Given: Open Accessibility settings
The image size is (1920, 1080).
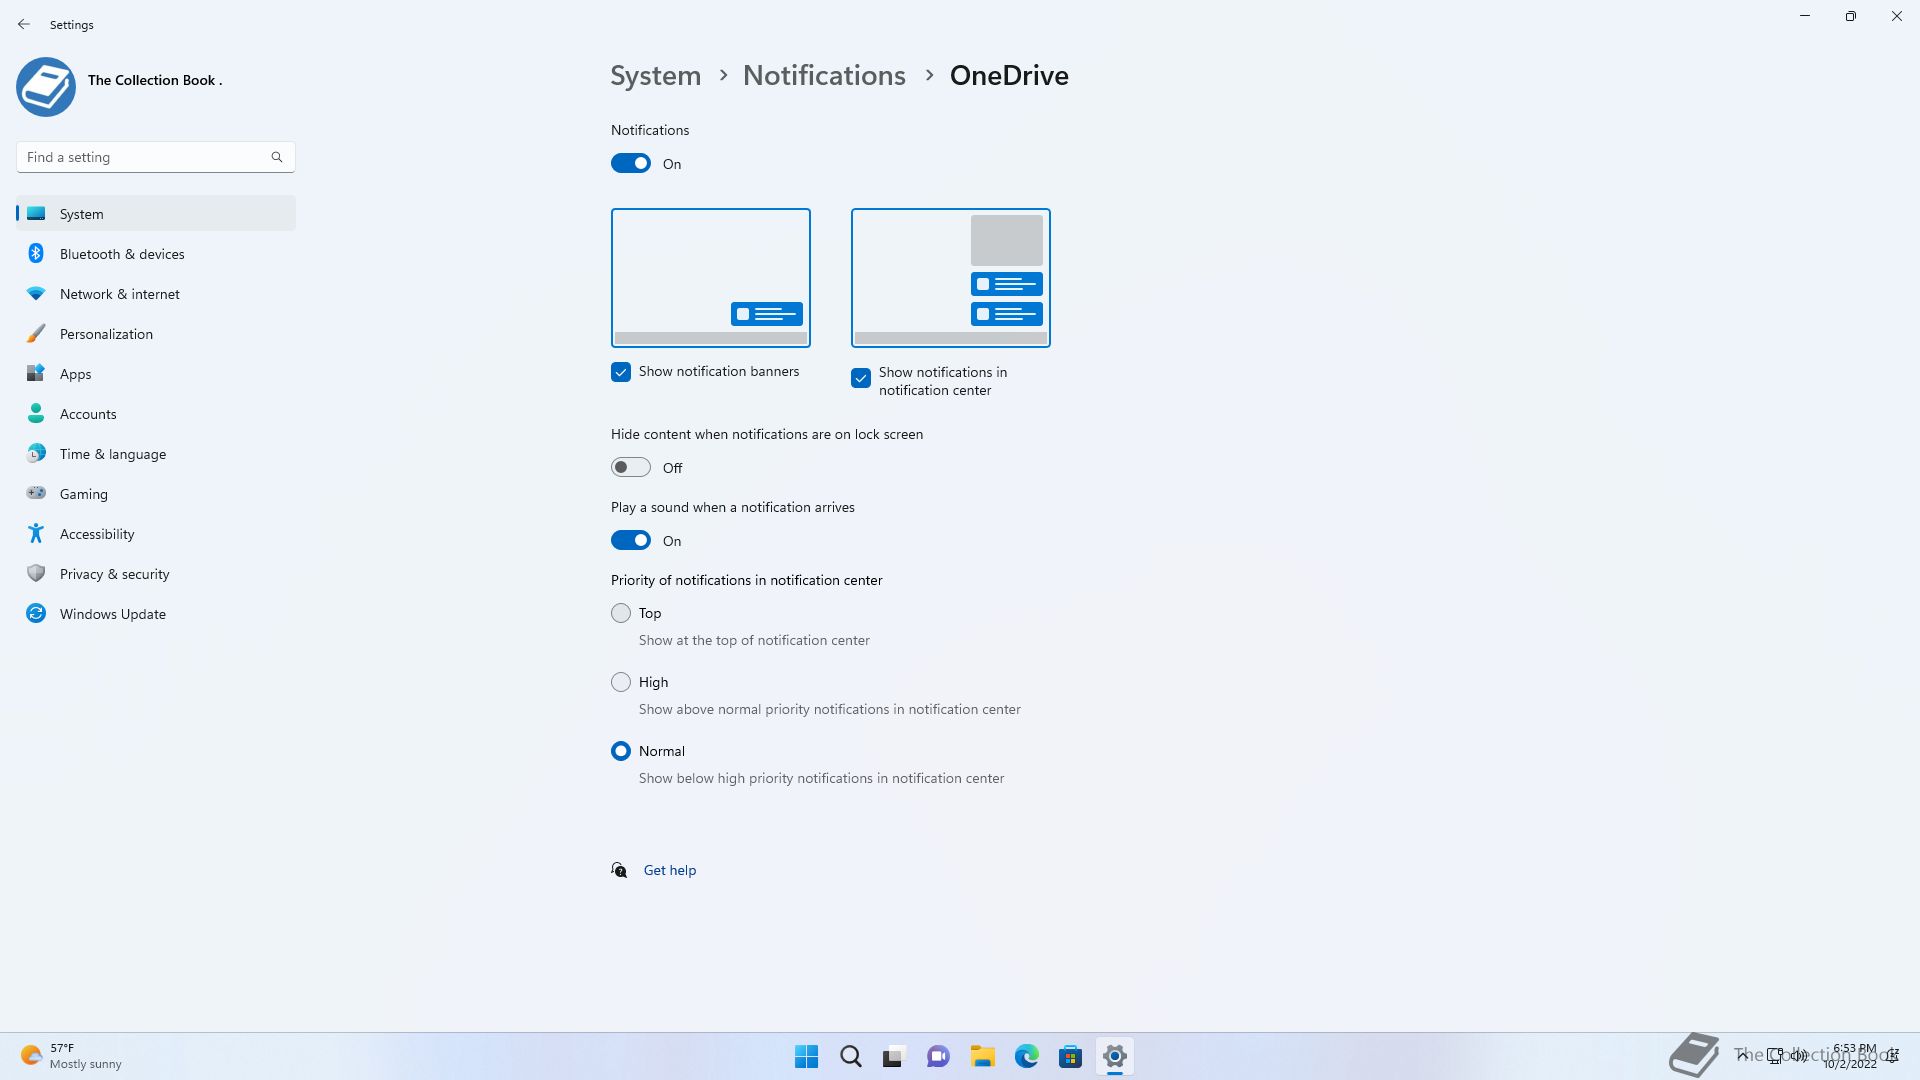Looking at the screenshot, I should pyautogui.click(x=156, y=533).
